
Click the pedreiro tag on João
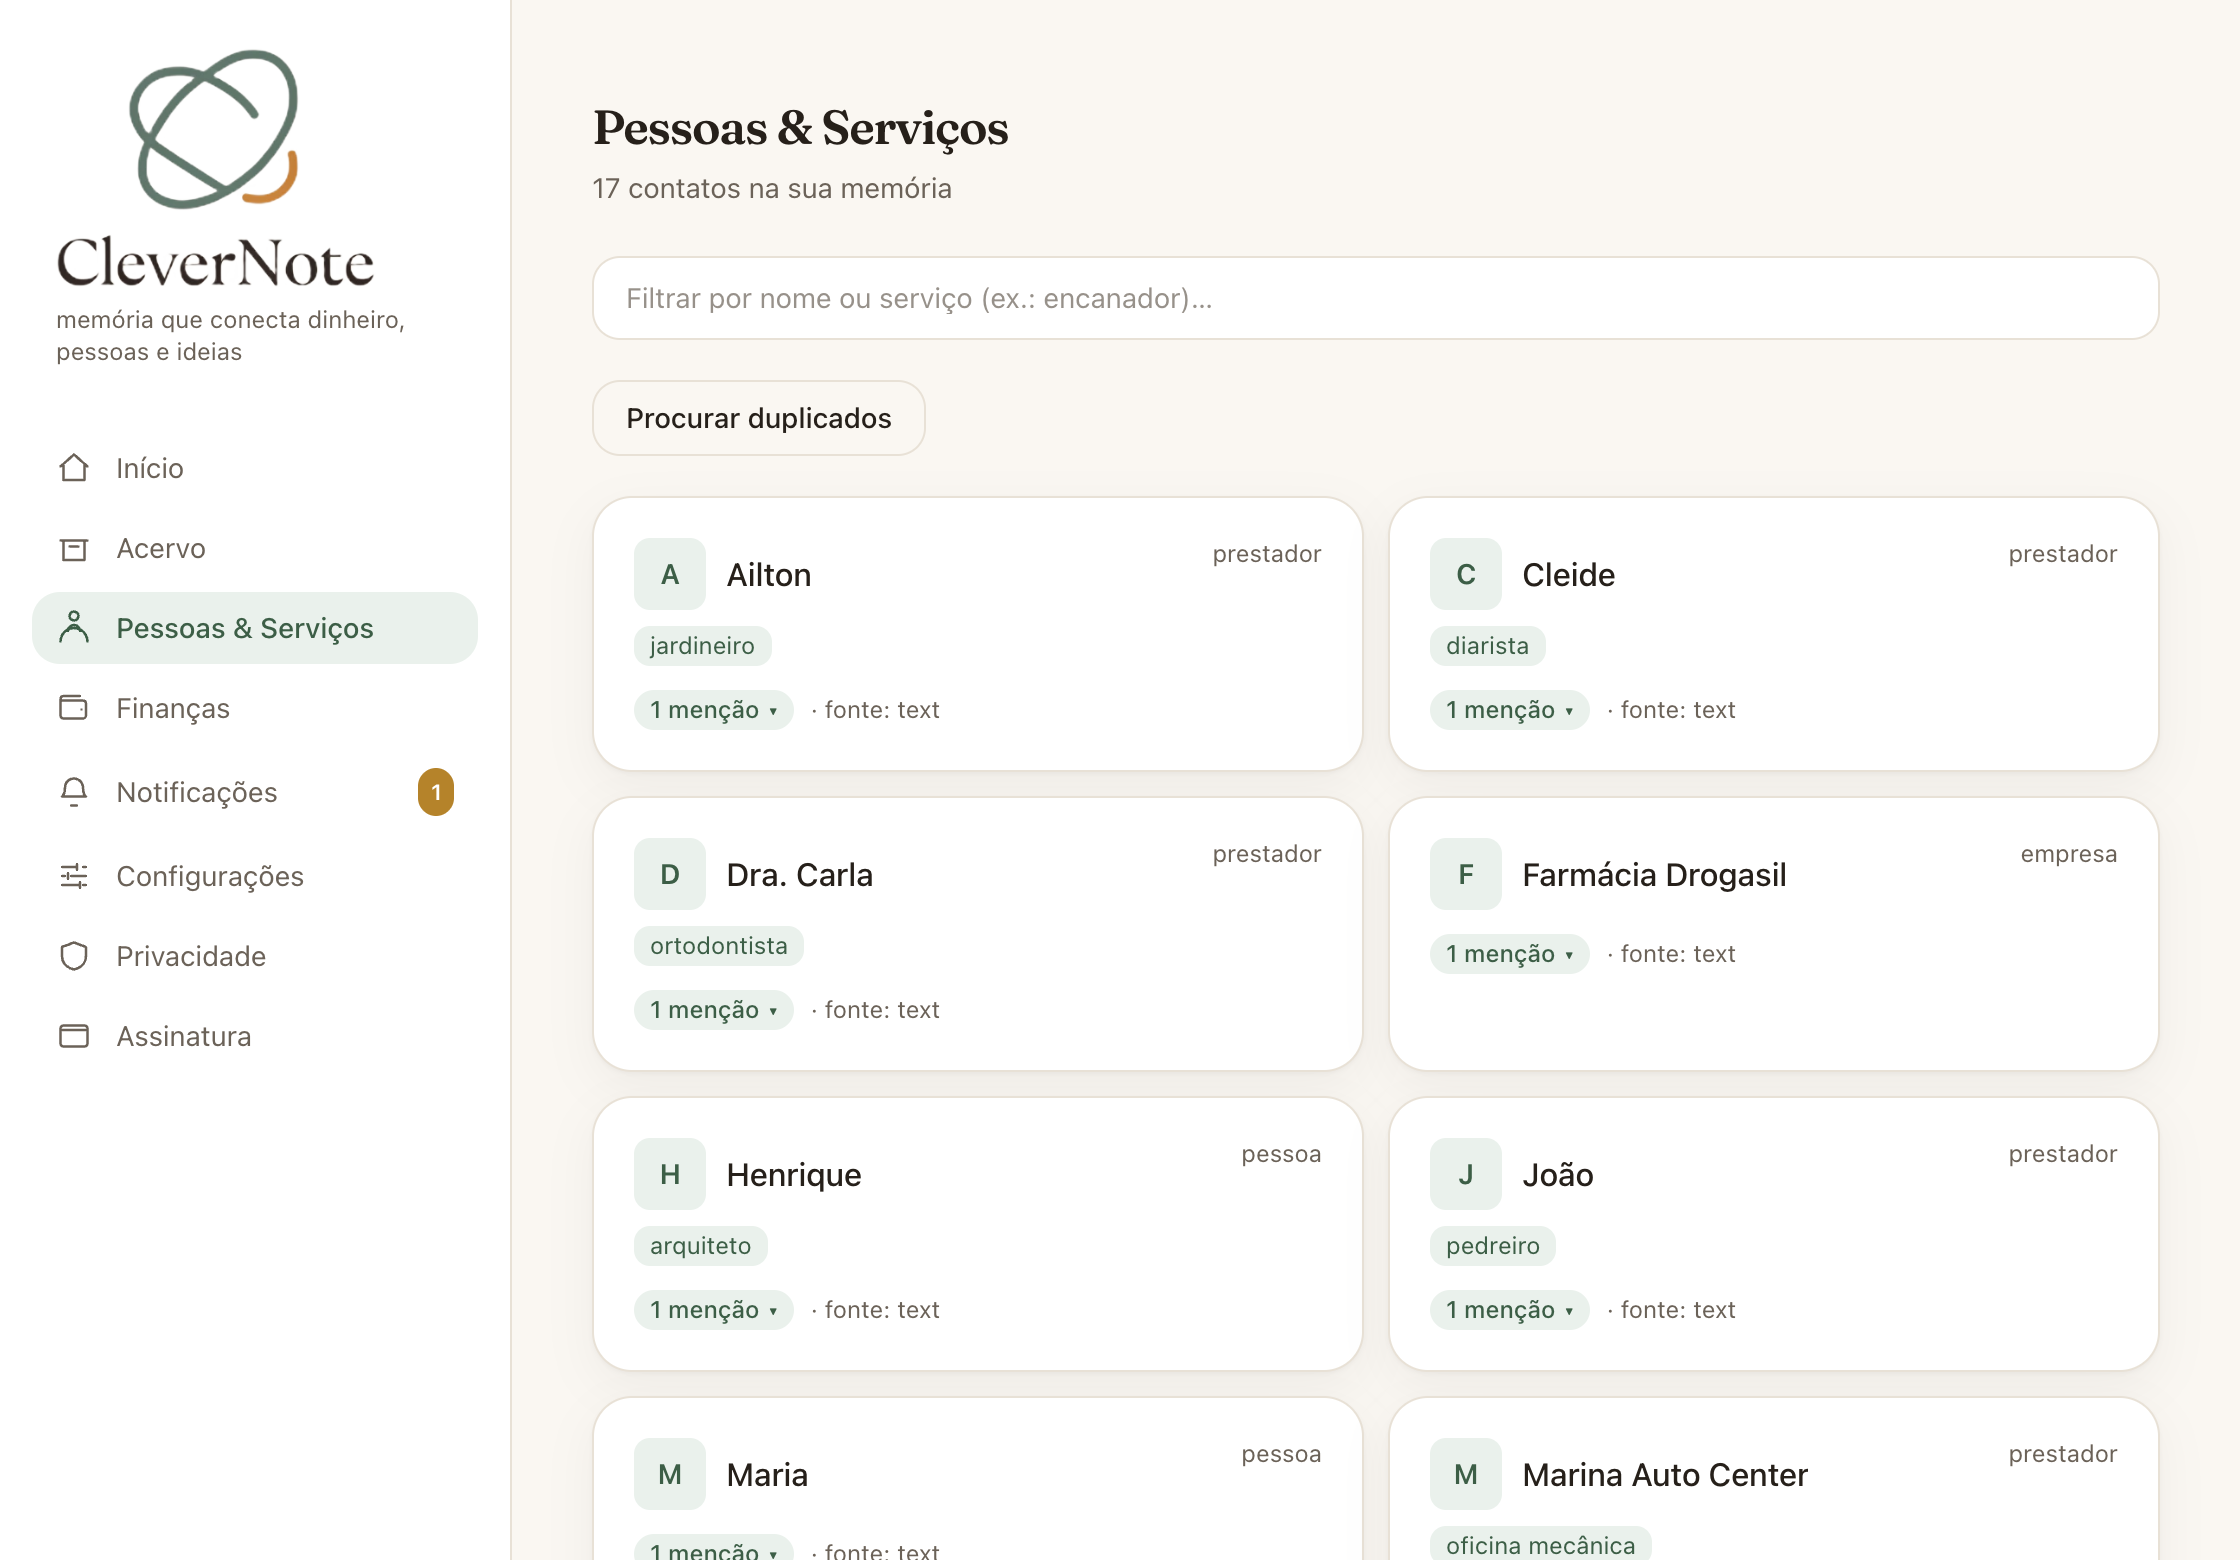[1493, 1246]
